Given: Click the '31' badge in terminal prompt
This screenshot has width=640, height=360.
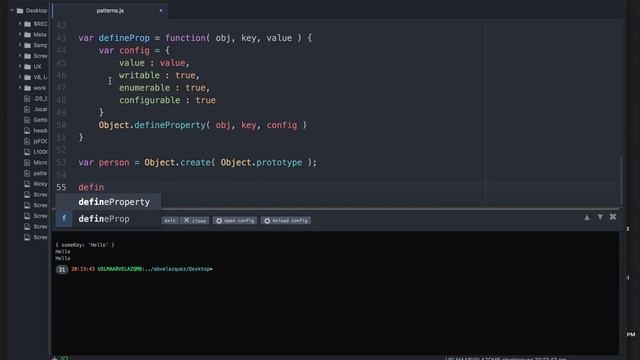Looking at the screenshot, I should (x=62, y=269).
